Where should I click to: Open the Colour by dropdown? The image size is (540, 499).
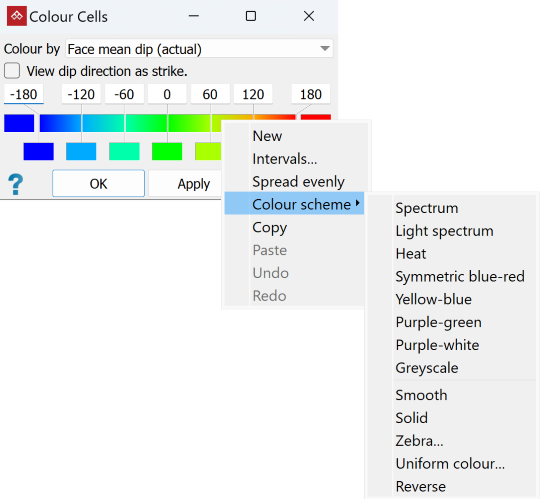tap(199, 49)
